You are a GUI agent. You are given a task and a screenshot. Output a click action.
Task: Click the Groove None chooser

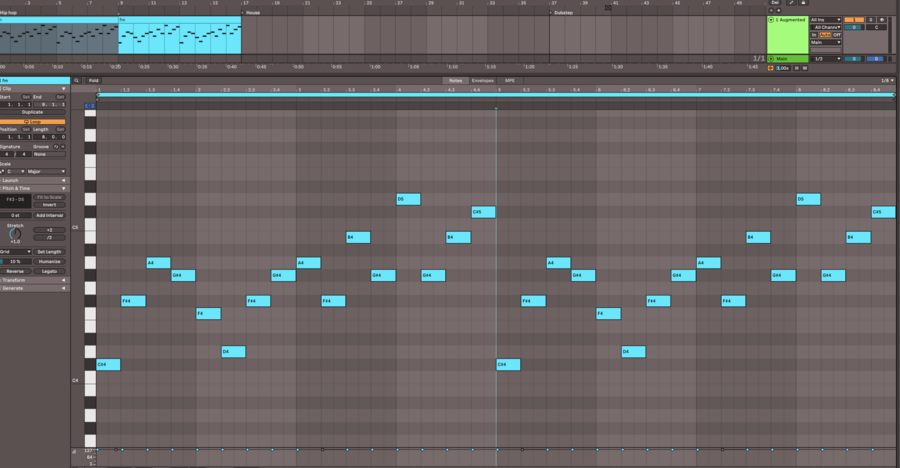(49, 154)
